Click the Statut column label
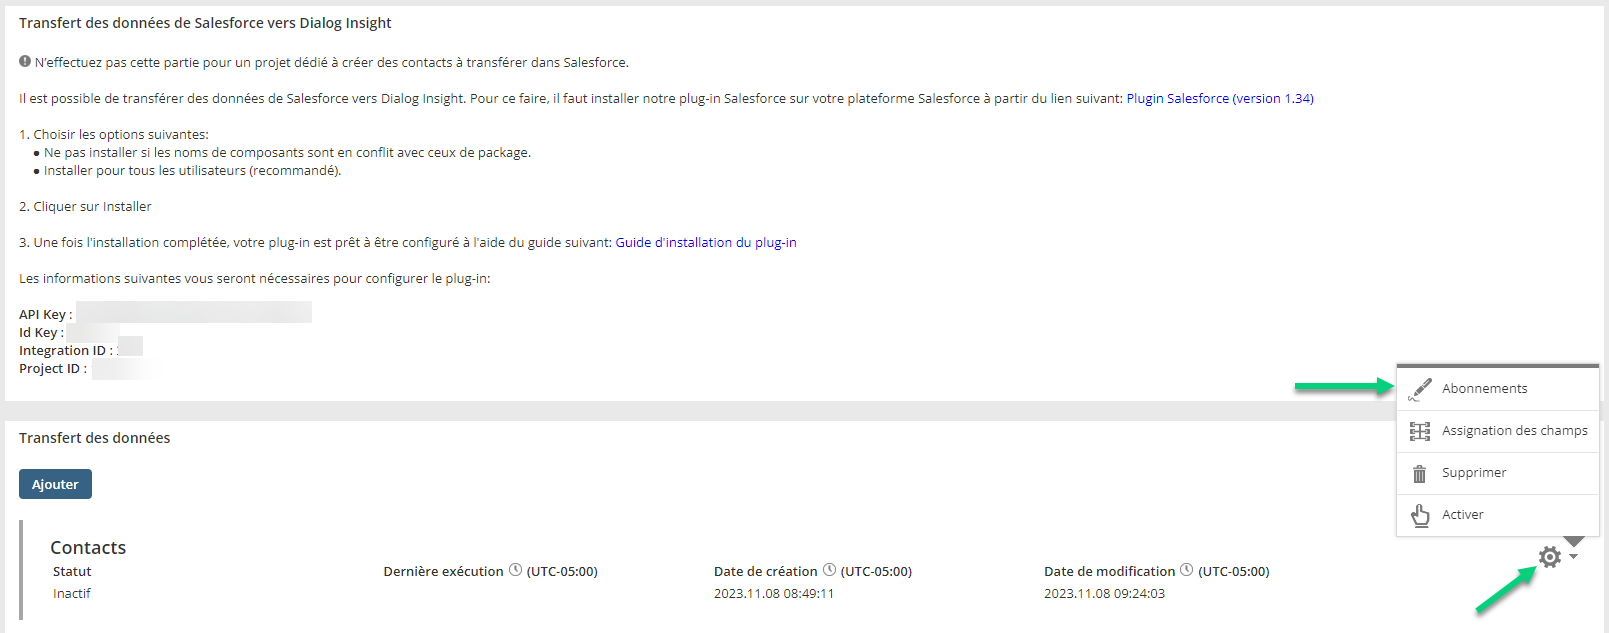Viewport: 1609px width, 633px height. tap(72, 571)
